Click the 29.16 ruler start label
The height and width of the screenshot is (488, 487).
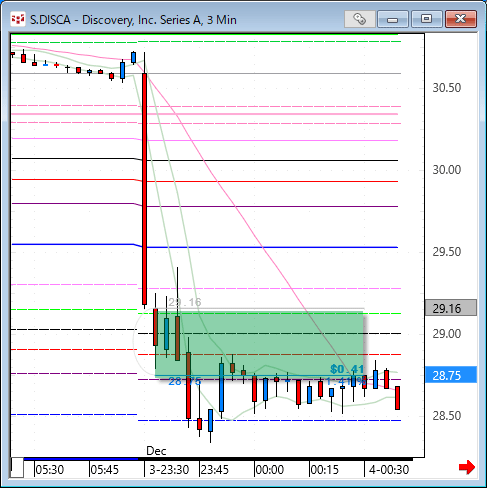pyautogui.click(x=185, y=302)
